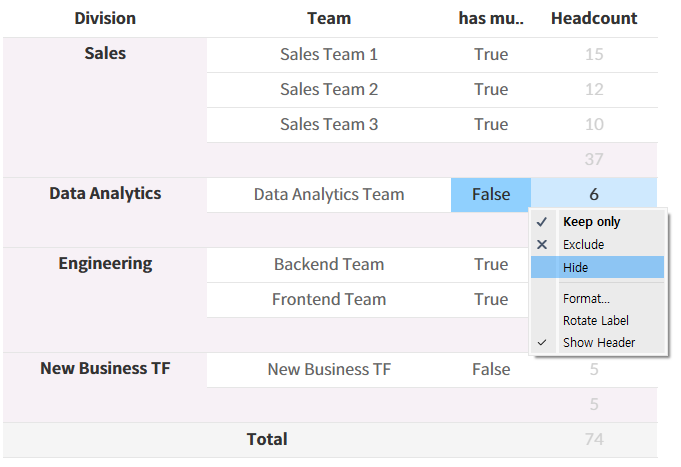681x467 pixels.
Task: Select the Data Analytics Team cell
Action: (x=329, y=195)
